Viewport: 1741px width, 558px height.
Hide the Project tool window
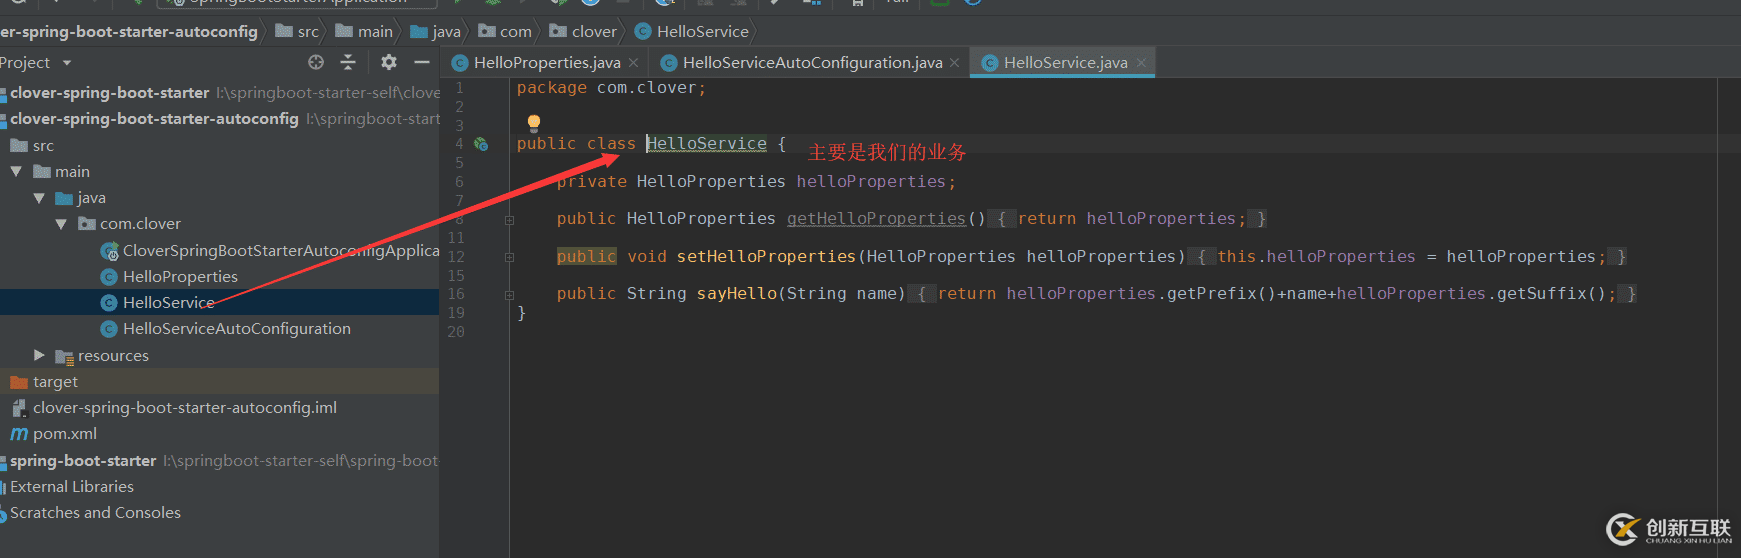pyautogui.click(x=422, y=62)
